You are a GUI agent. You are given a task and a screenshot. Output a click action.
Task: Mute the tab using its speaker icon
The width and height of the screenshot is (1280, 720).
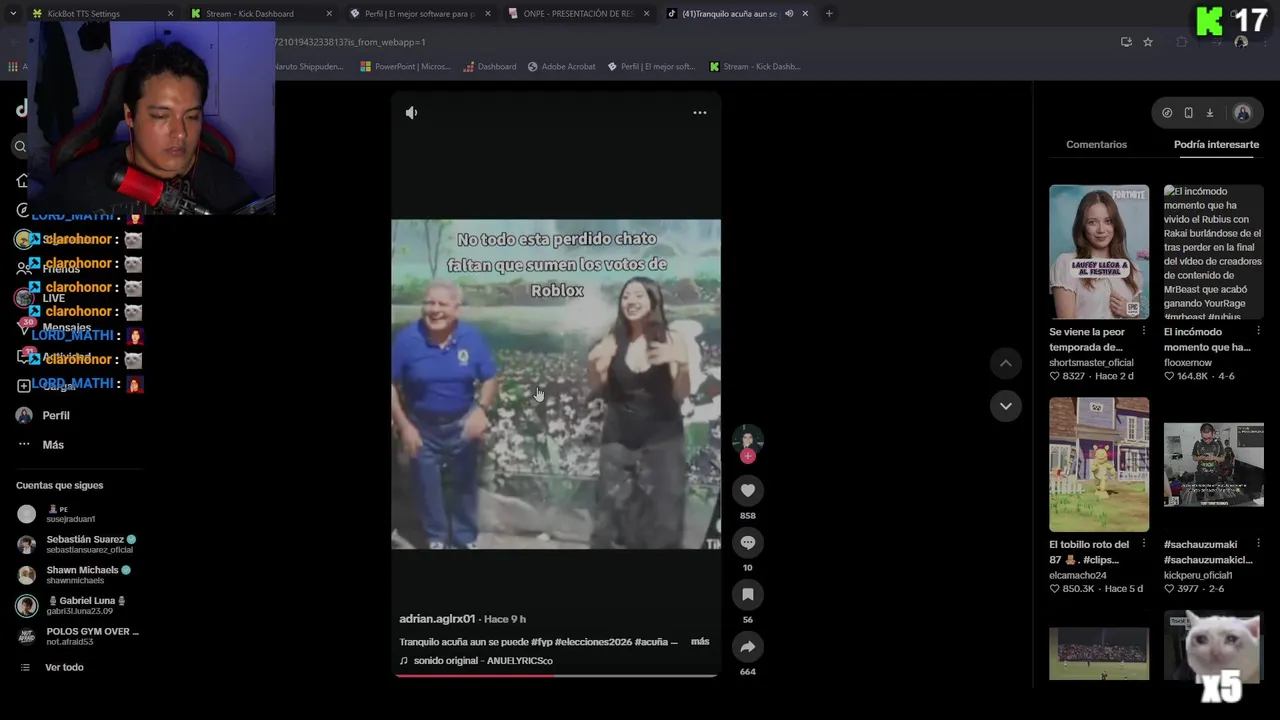pyautogui.click(x=789, y=14)
